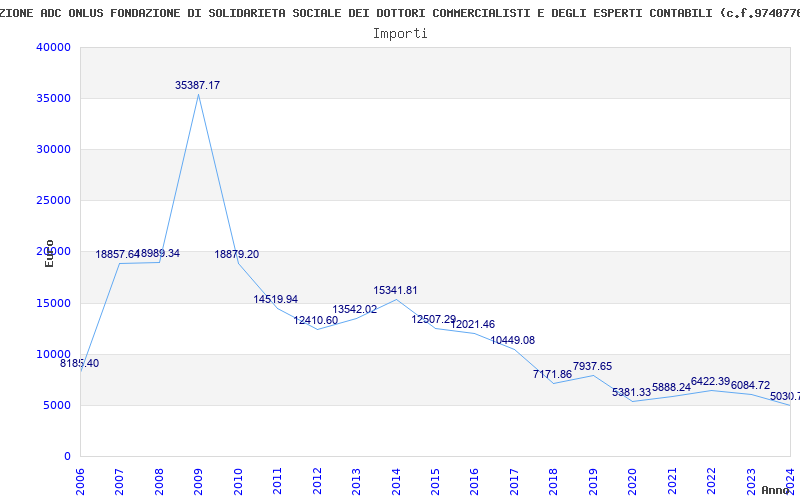Click the ADC ONLUS FONDAZIONE header title
Image resolution: width=800 pixels, height=500 pixels.
(400, 13)
